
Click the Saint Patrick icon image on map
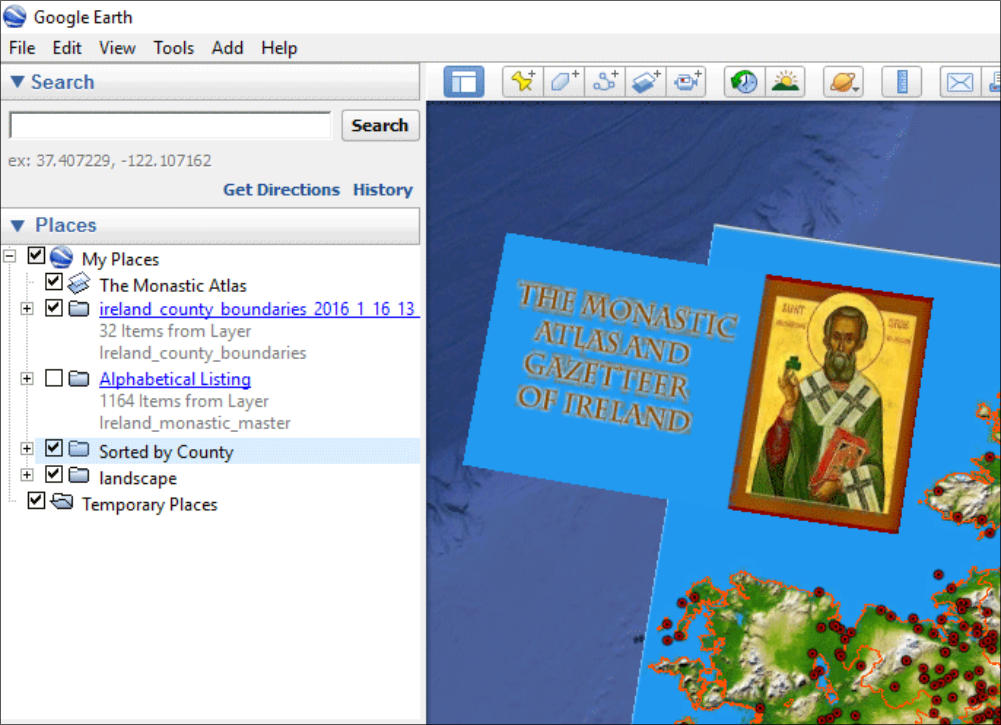click(x=831, y=404)
